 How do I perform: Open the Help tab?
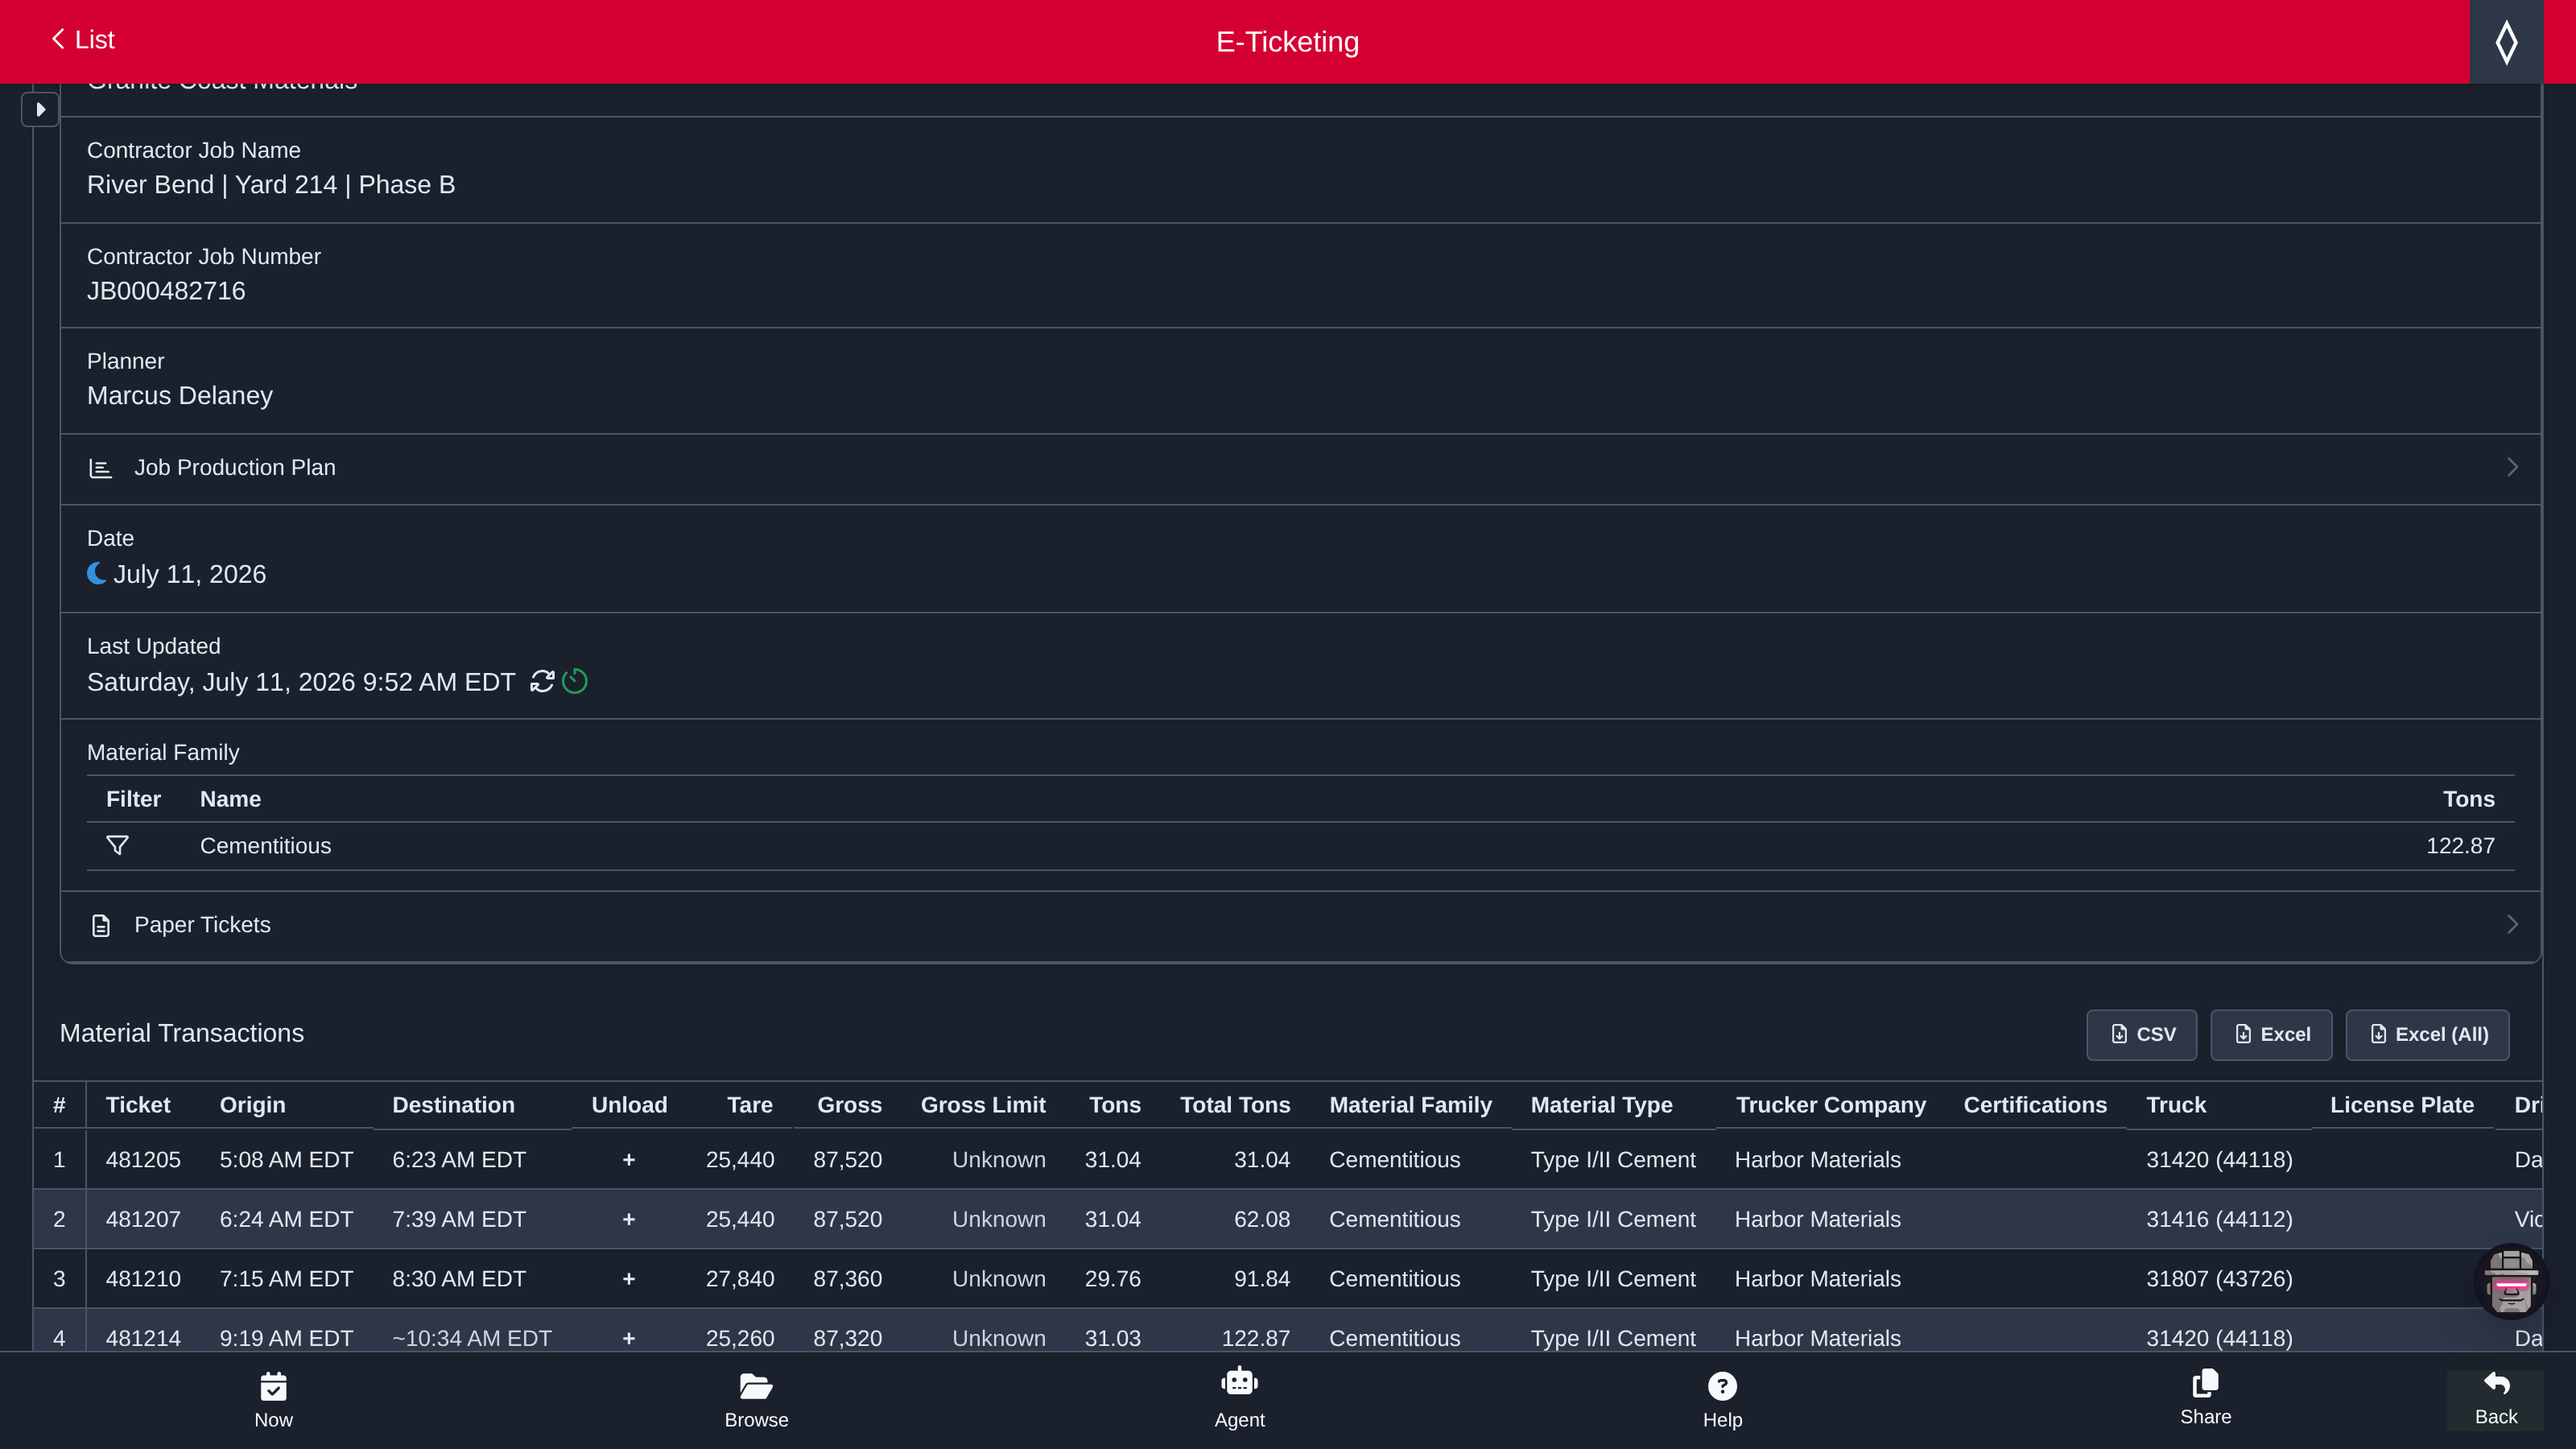pyautogui.click(x=1722, y=1401)
